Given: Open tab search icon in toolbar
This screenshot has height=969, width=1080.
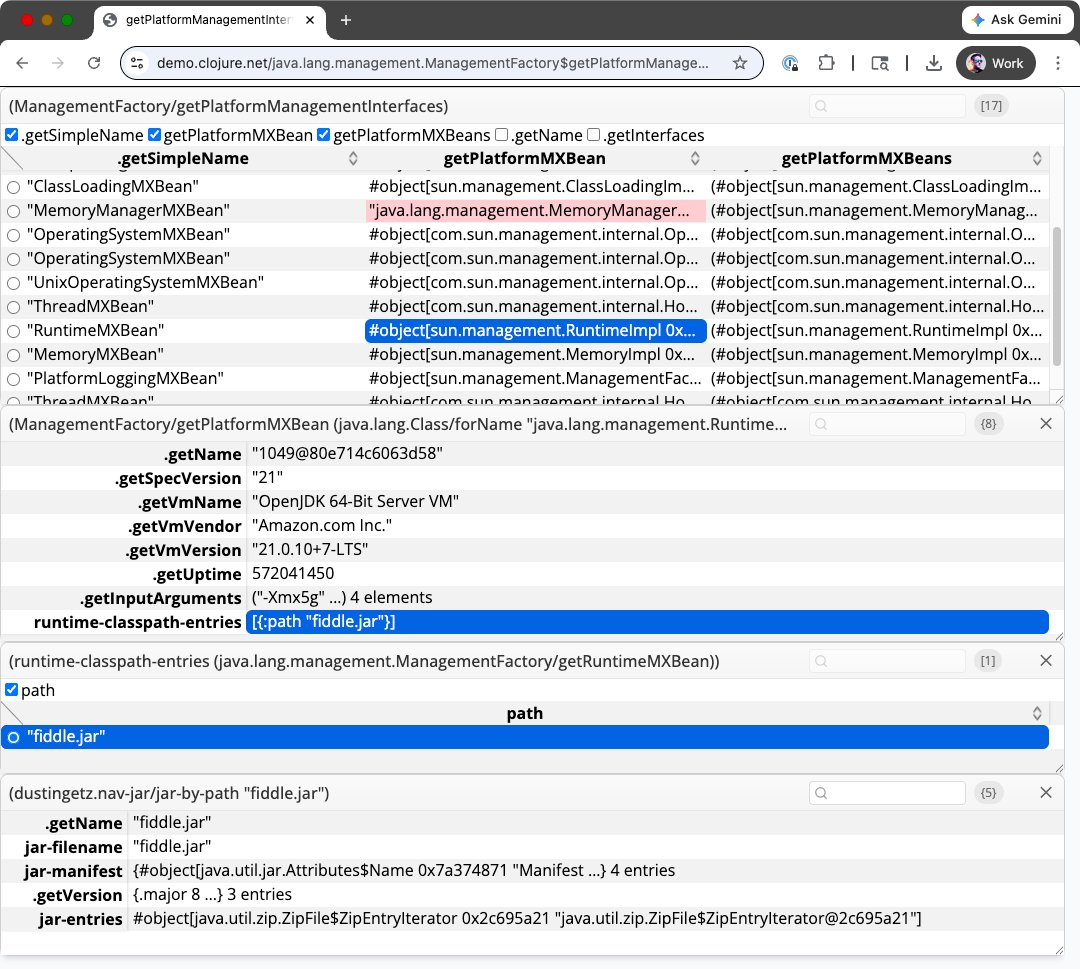Looking at the screenshot, I should [x=880, y=63].
